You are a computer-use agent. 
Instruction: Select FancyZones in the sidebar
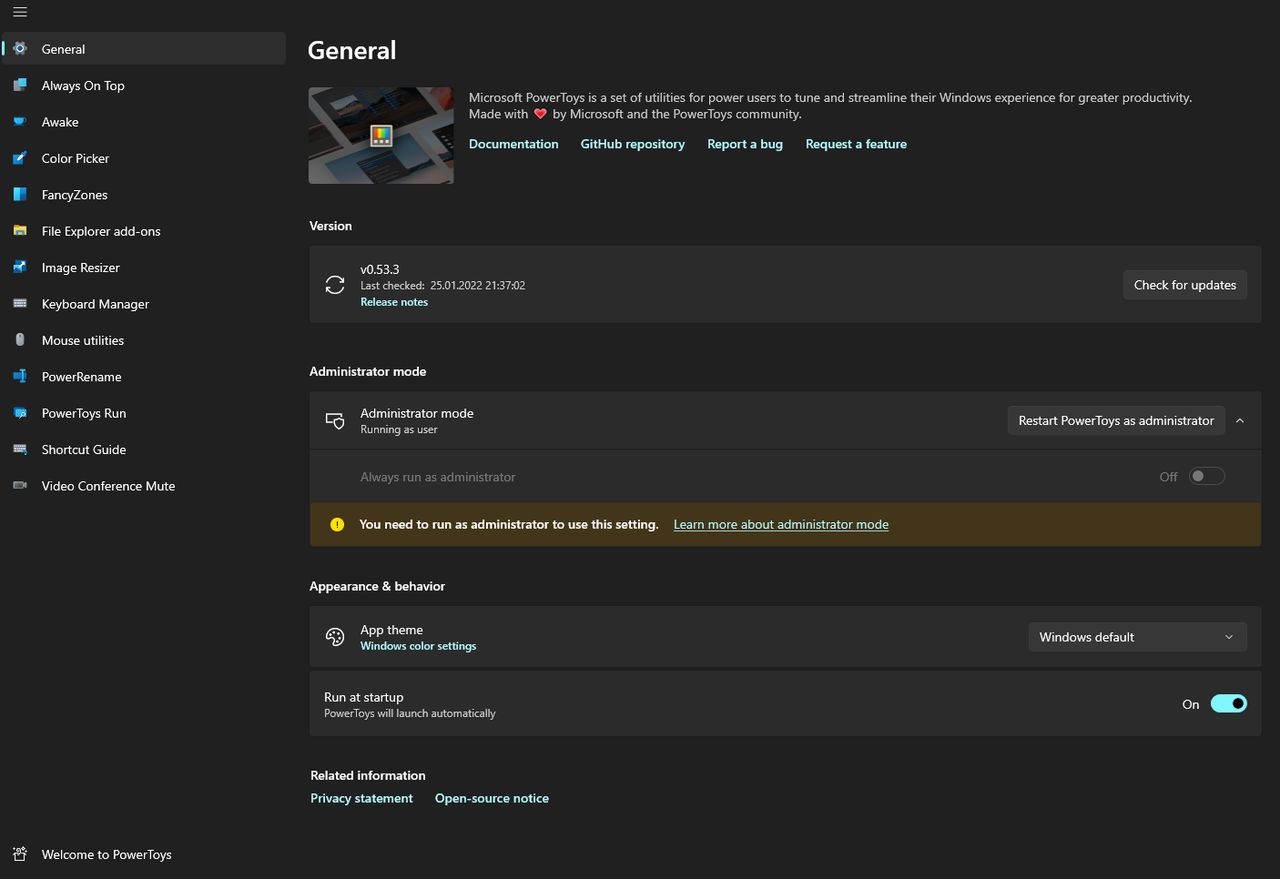click(143, 194)
